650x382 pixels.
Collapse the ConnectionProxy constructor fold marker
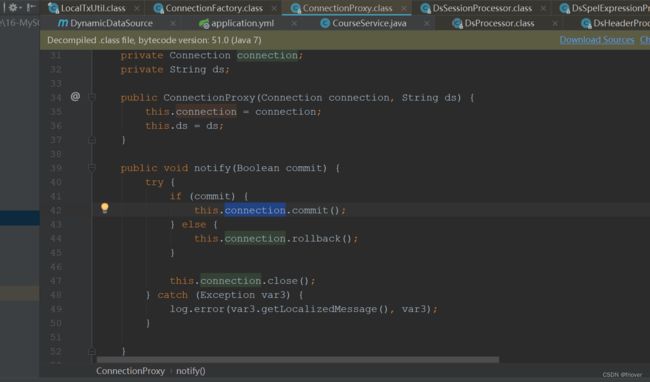(x=92, y=97)
